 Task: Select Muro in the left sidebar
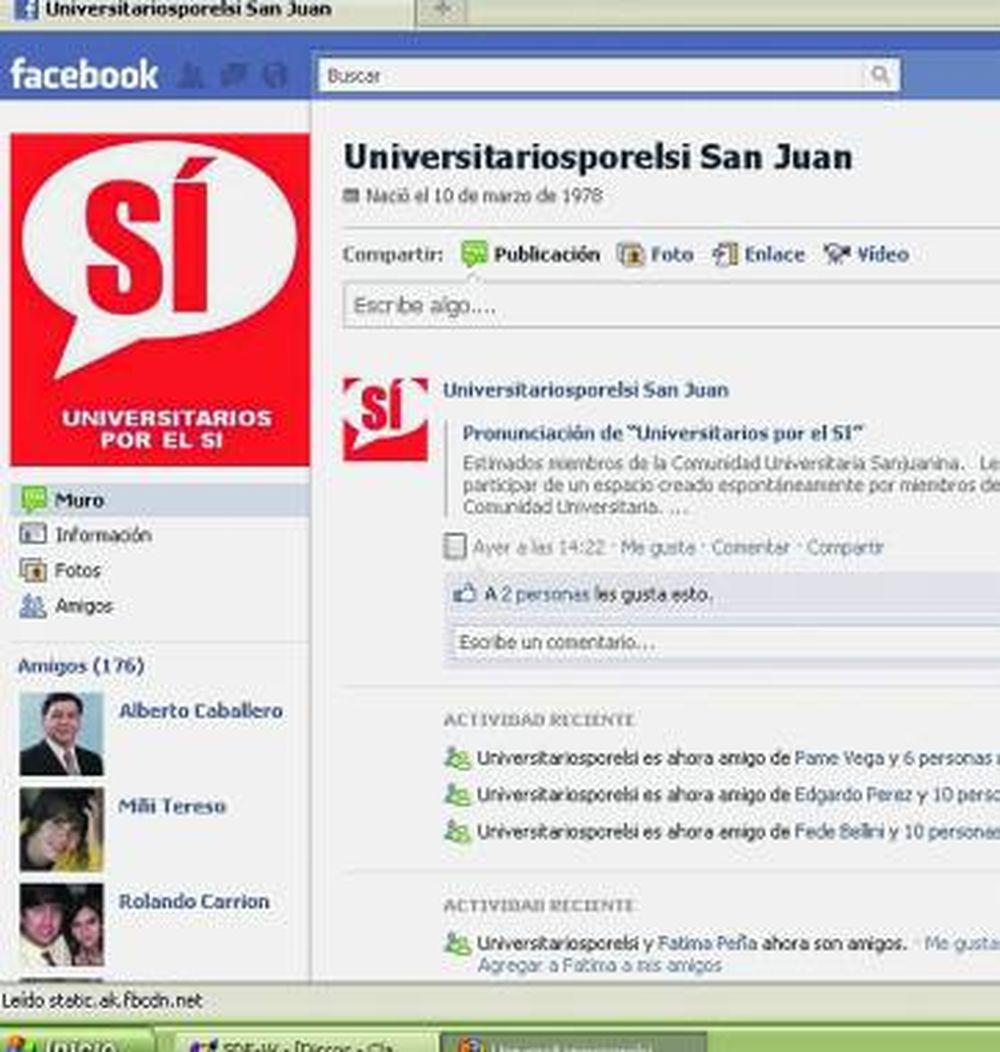(79, 500)
